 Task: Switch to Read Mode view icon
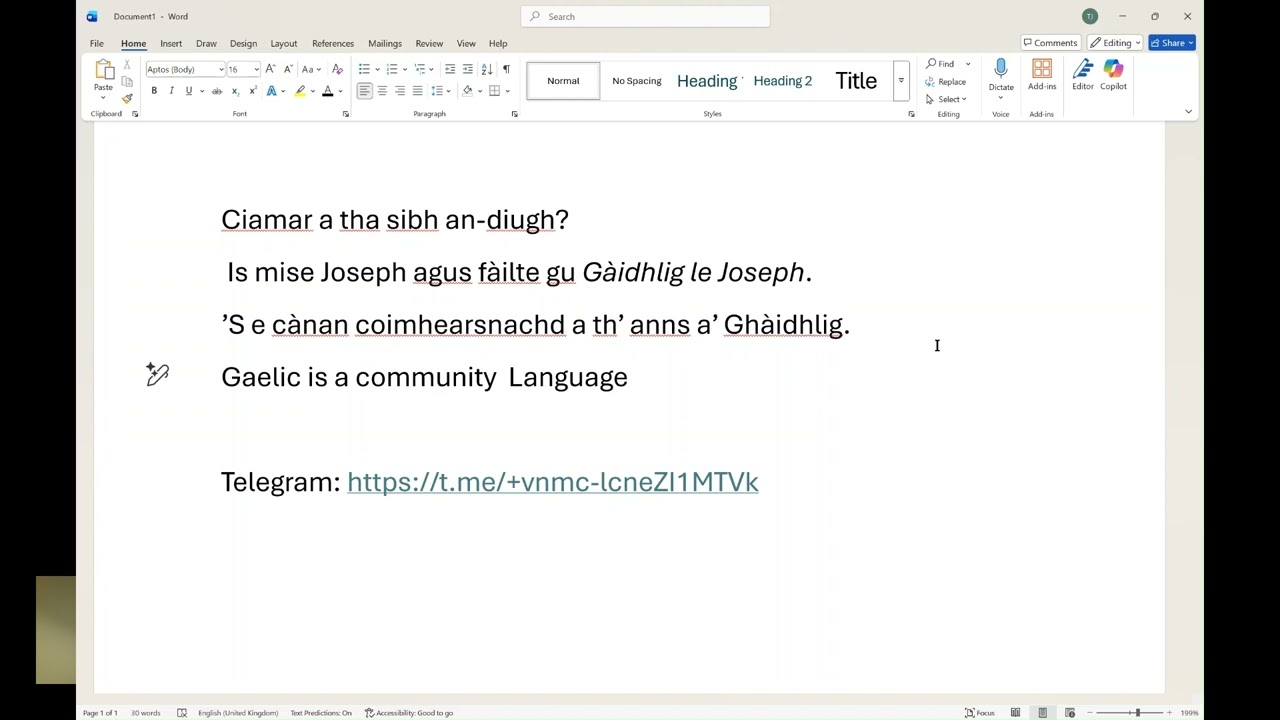pyautogui.click(x=1015, y=713)
